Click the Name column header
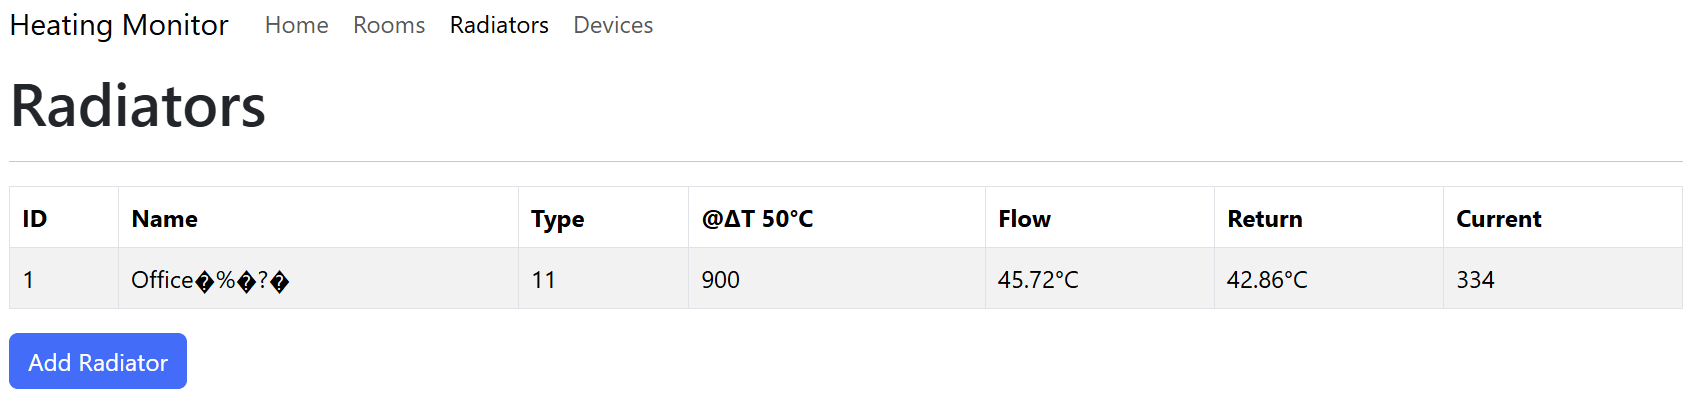 pyautogui.click(x=165, y=219)
